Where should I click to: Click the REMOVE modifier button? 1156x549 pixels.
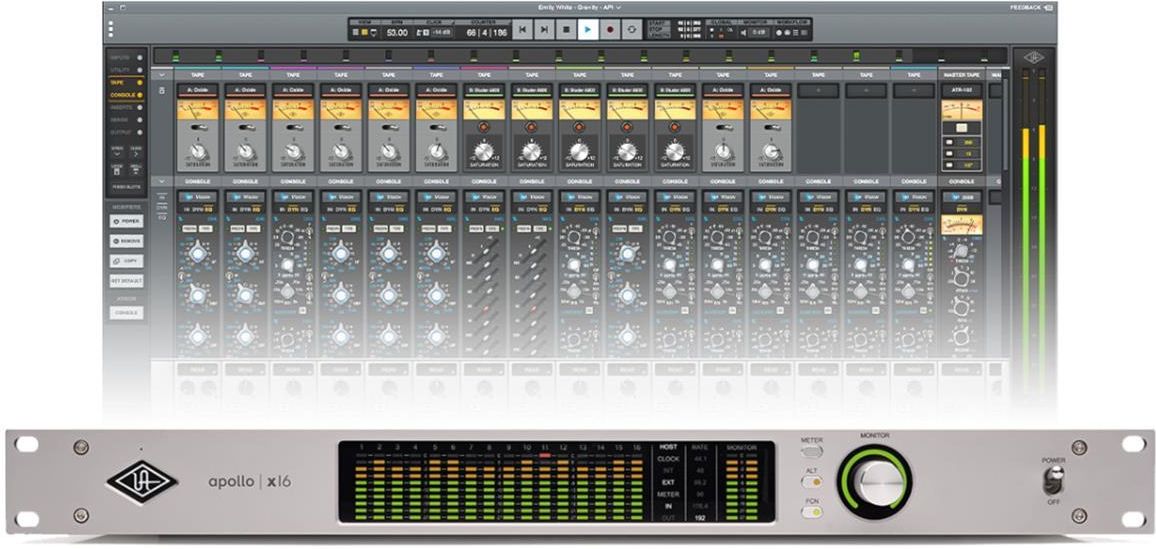point(127,241)
